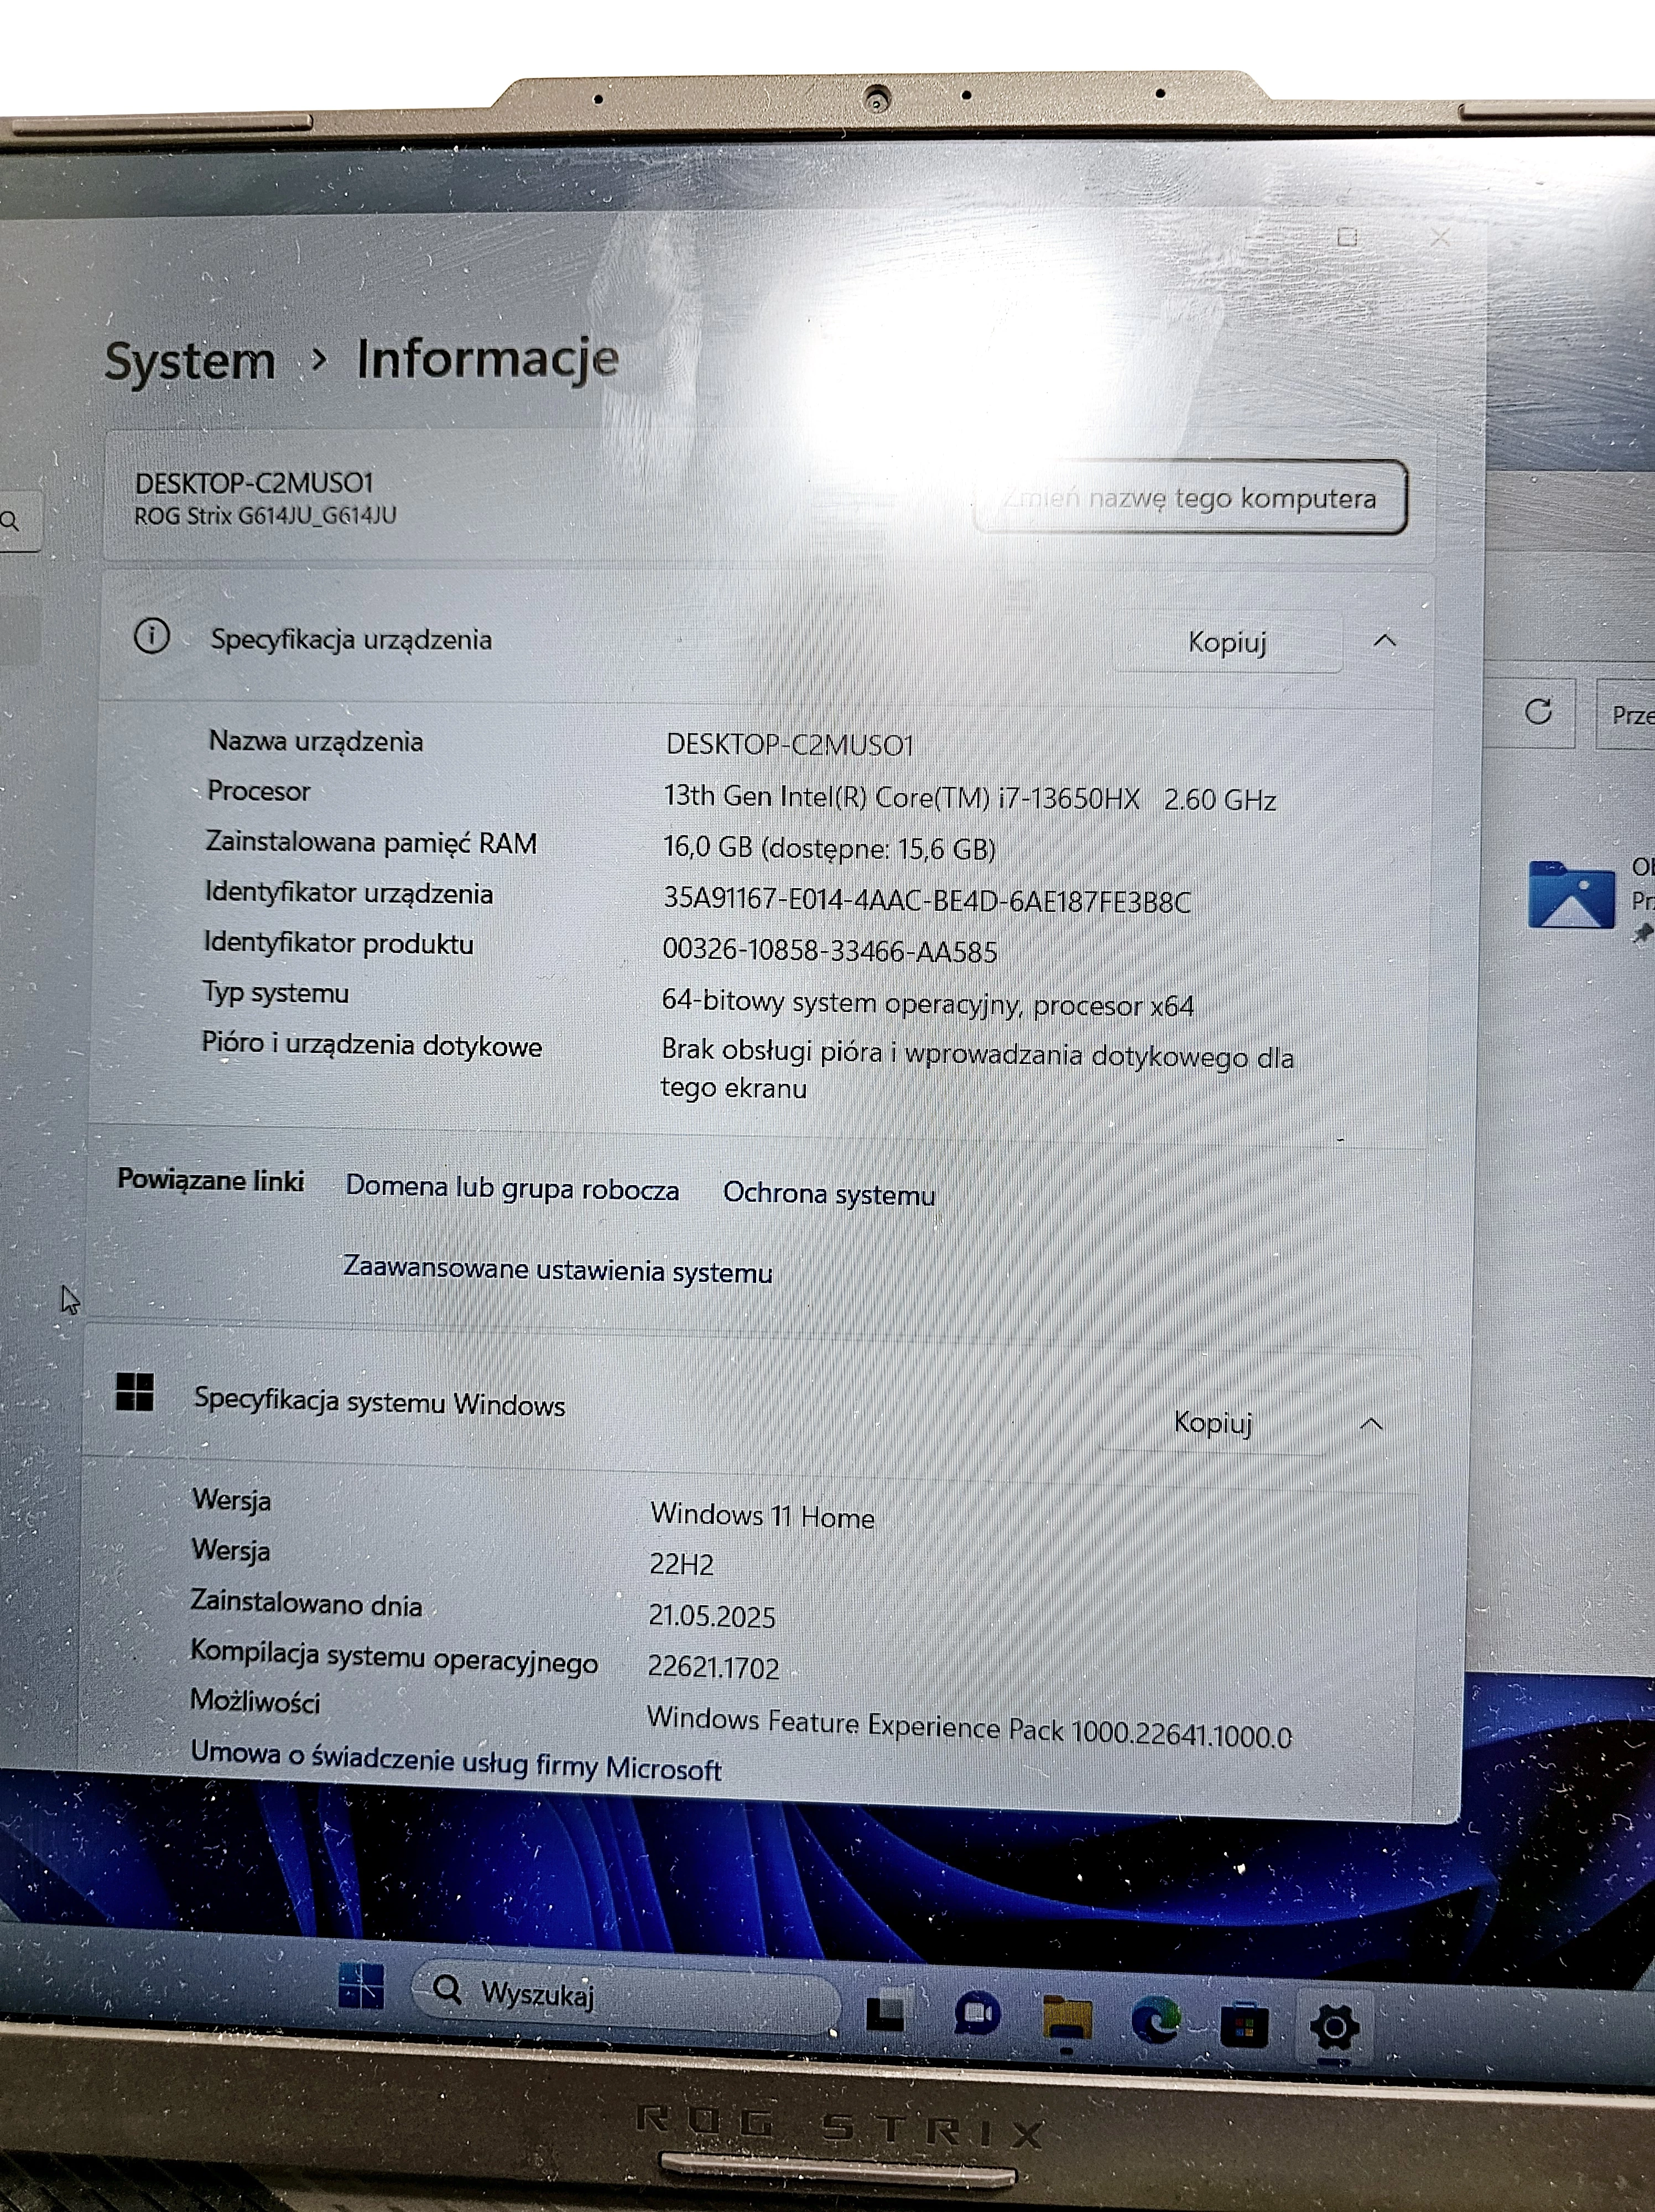Copy device specs with the Kopiuj button

coord(1227,642)
